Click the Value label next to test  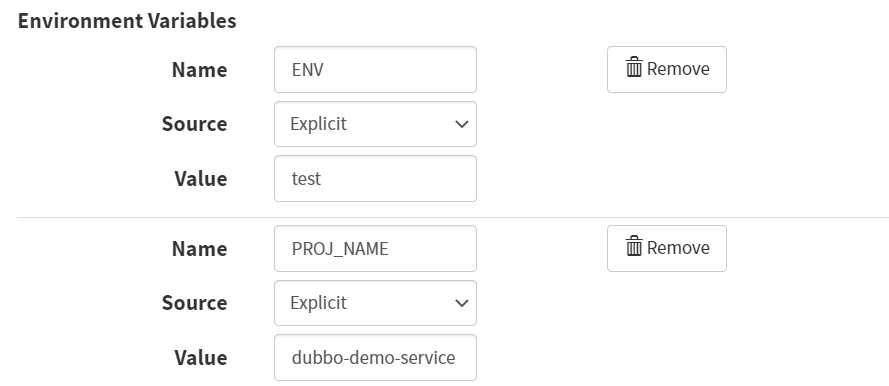point(201,179)
